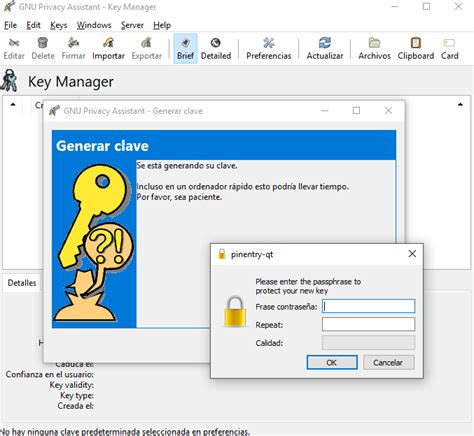Open the Windows menu

94,25
